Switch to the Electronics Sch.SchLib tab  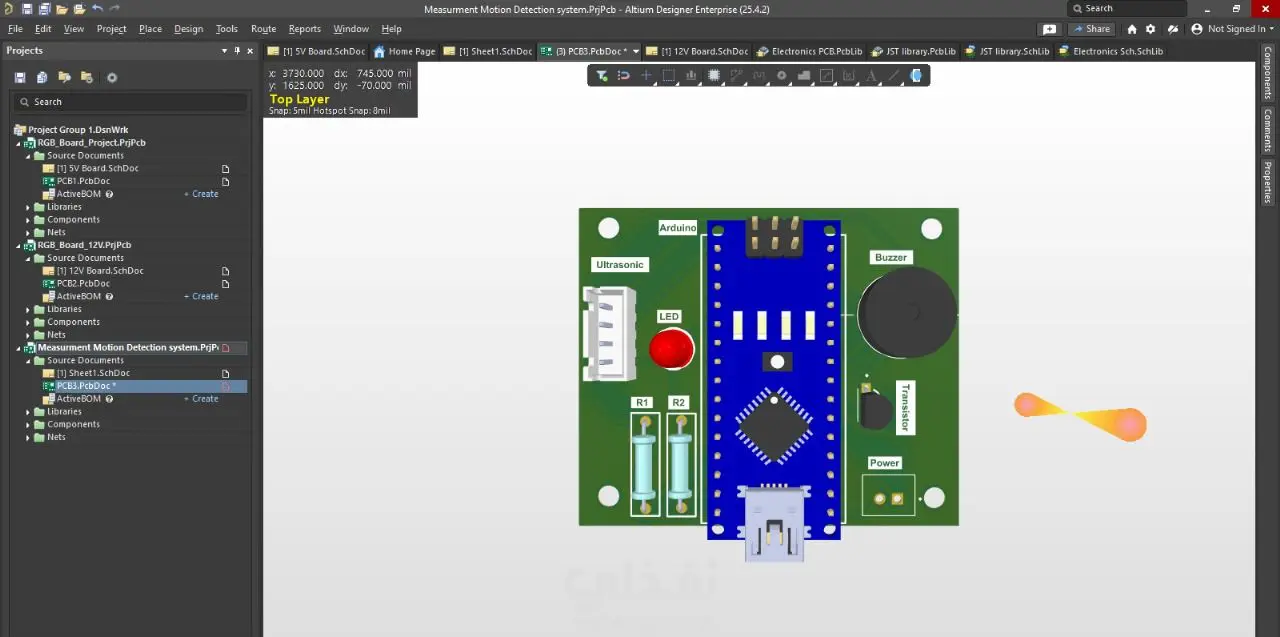1110,51
